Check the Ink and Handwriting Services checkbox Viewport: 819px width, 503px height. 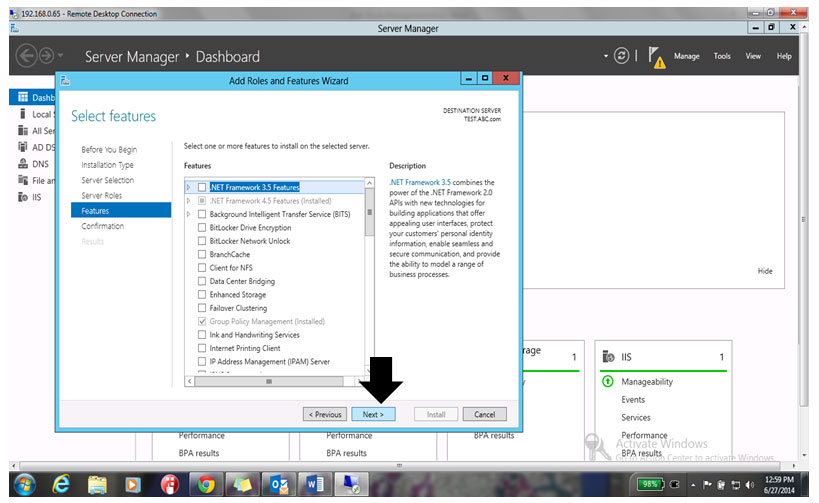(202, 335)
